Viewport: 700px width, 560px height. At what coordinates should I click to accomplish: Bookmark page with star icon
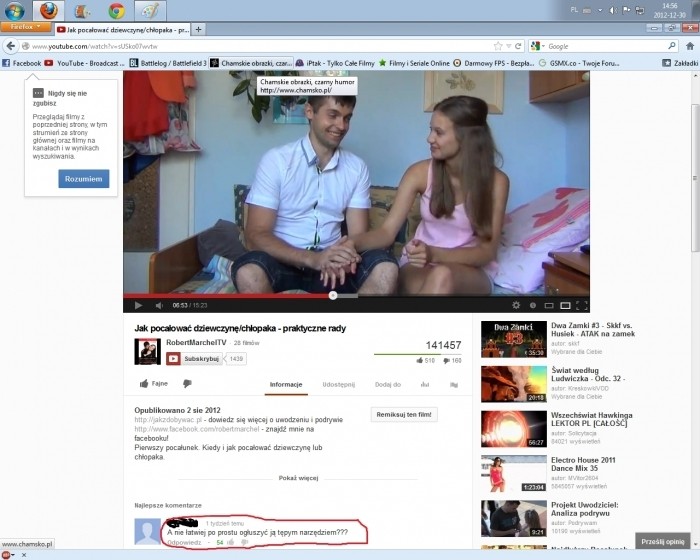pyautogui.click(x=498, y=46)
